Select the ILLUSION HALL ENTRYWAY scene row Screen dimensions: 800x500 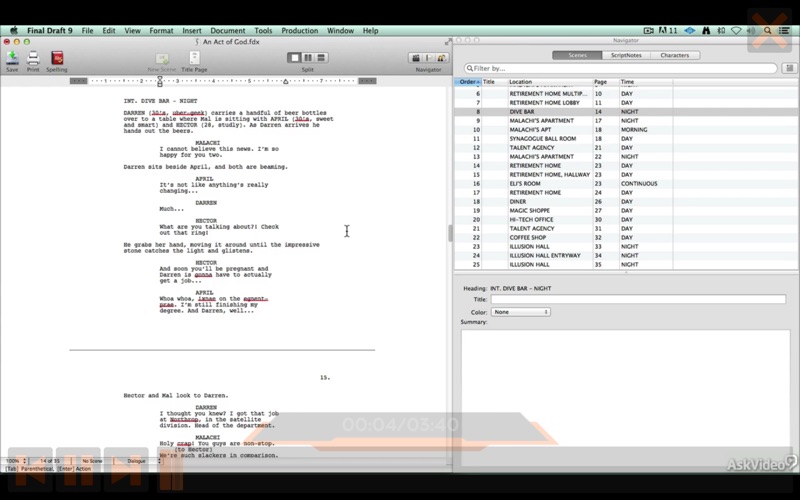pyautogui.click(x=626, y=256)
